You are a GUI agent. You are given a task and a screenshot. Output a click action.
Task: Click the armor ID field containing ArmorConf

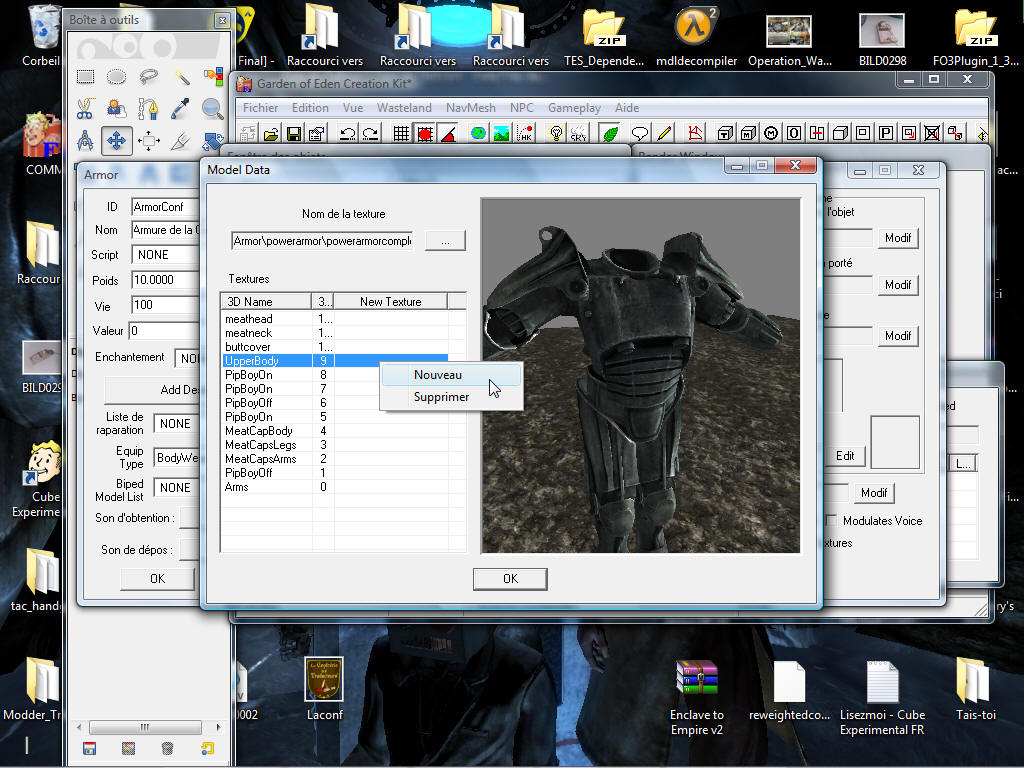click(x=165, y=207)
